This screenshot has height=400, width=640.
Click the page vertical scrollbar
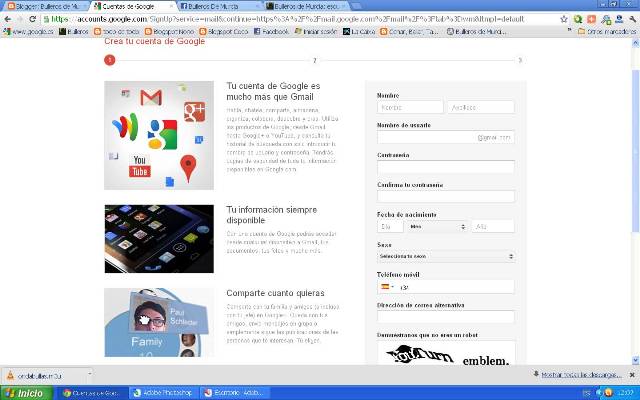[635, 151]
